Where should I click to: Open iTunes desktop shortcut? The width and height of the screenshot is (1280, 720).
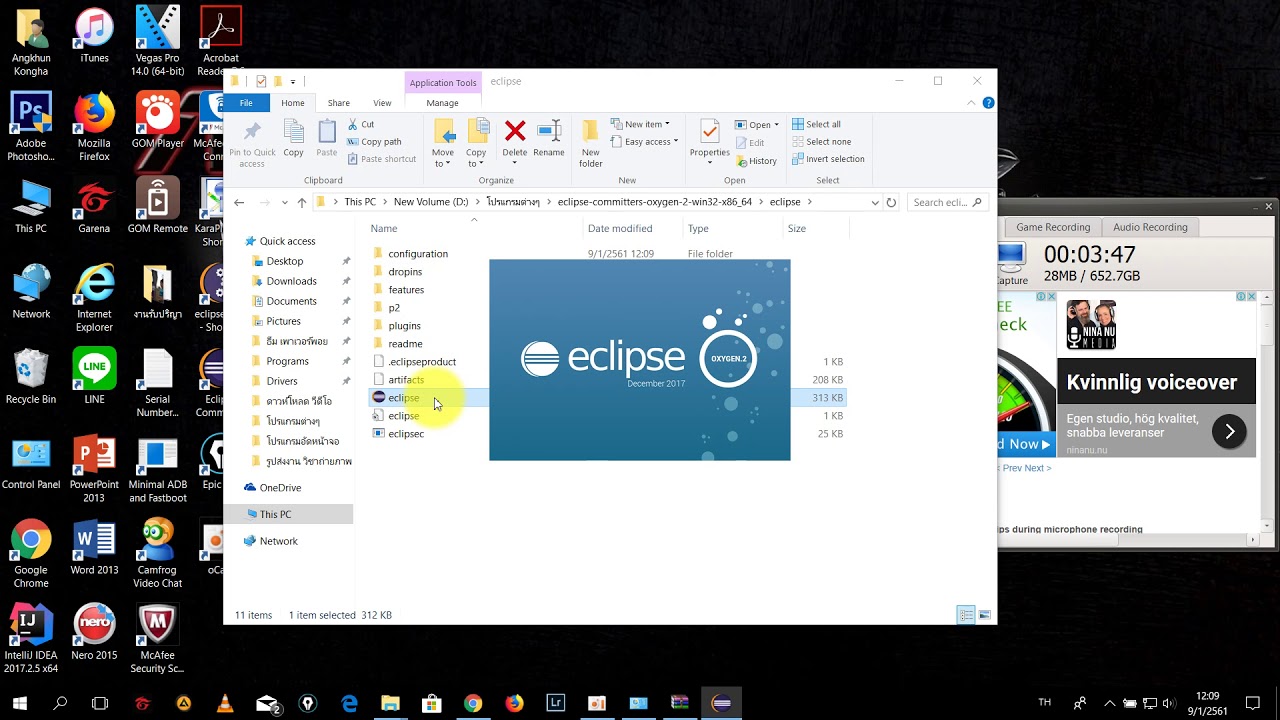pos(94,36)
